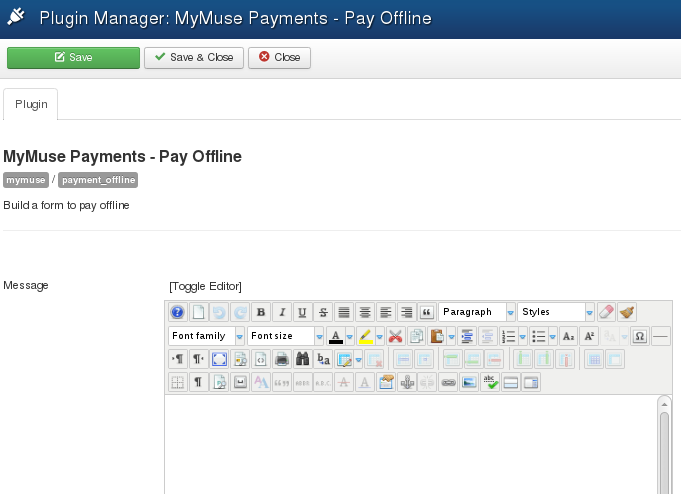Toggle Underline formatting
The width and height of the screenshot is (681, 494).
point(302,312)
